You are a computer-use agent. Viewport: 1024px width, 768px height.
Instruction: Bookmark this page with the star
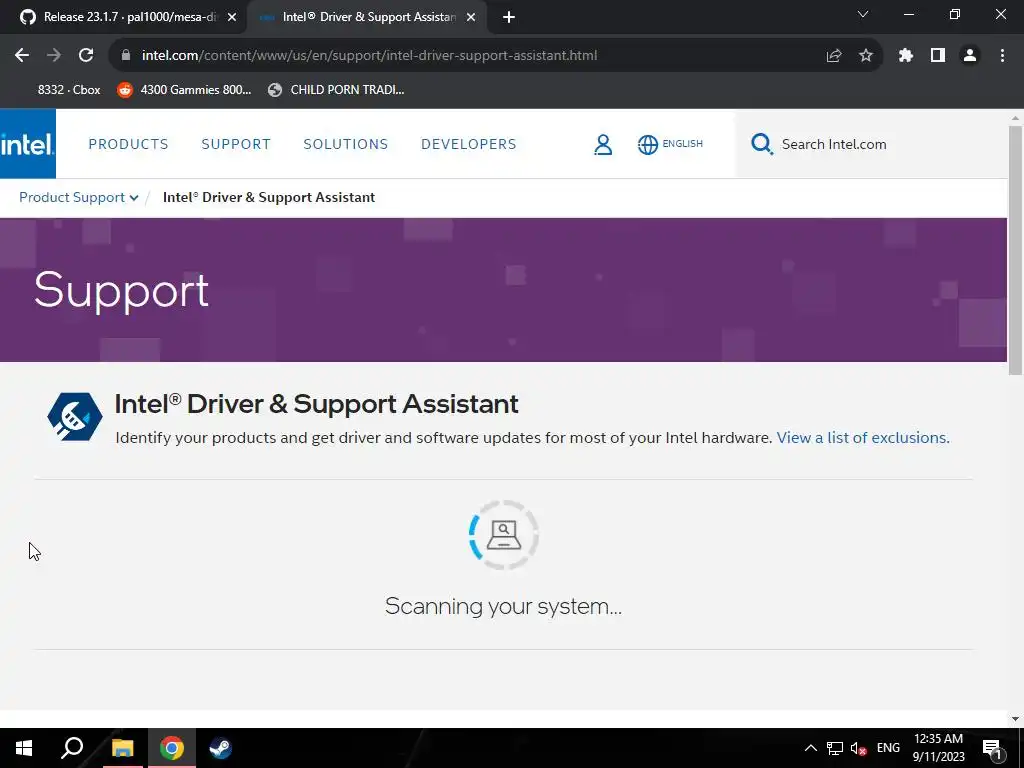pyautogui.click(x=866, y=56)
